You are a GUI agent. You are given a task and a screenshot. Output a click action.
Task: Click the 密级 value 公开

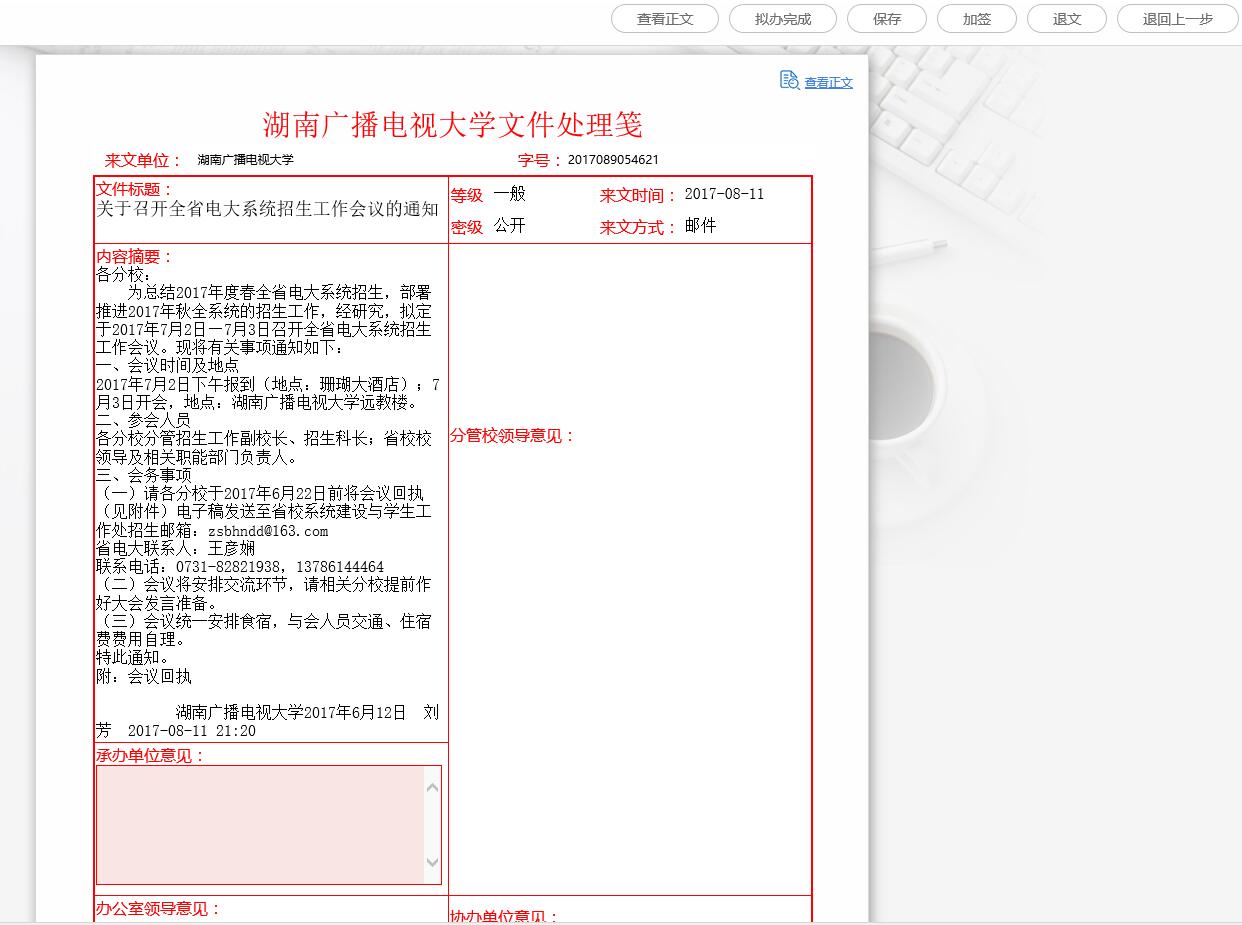pyautogui.click(x=509, y=226)
